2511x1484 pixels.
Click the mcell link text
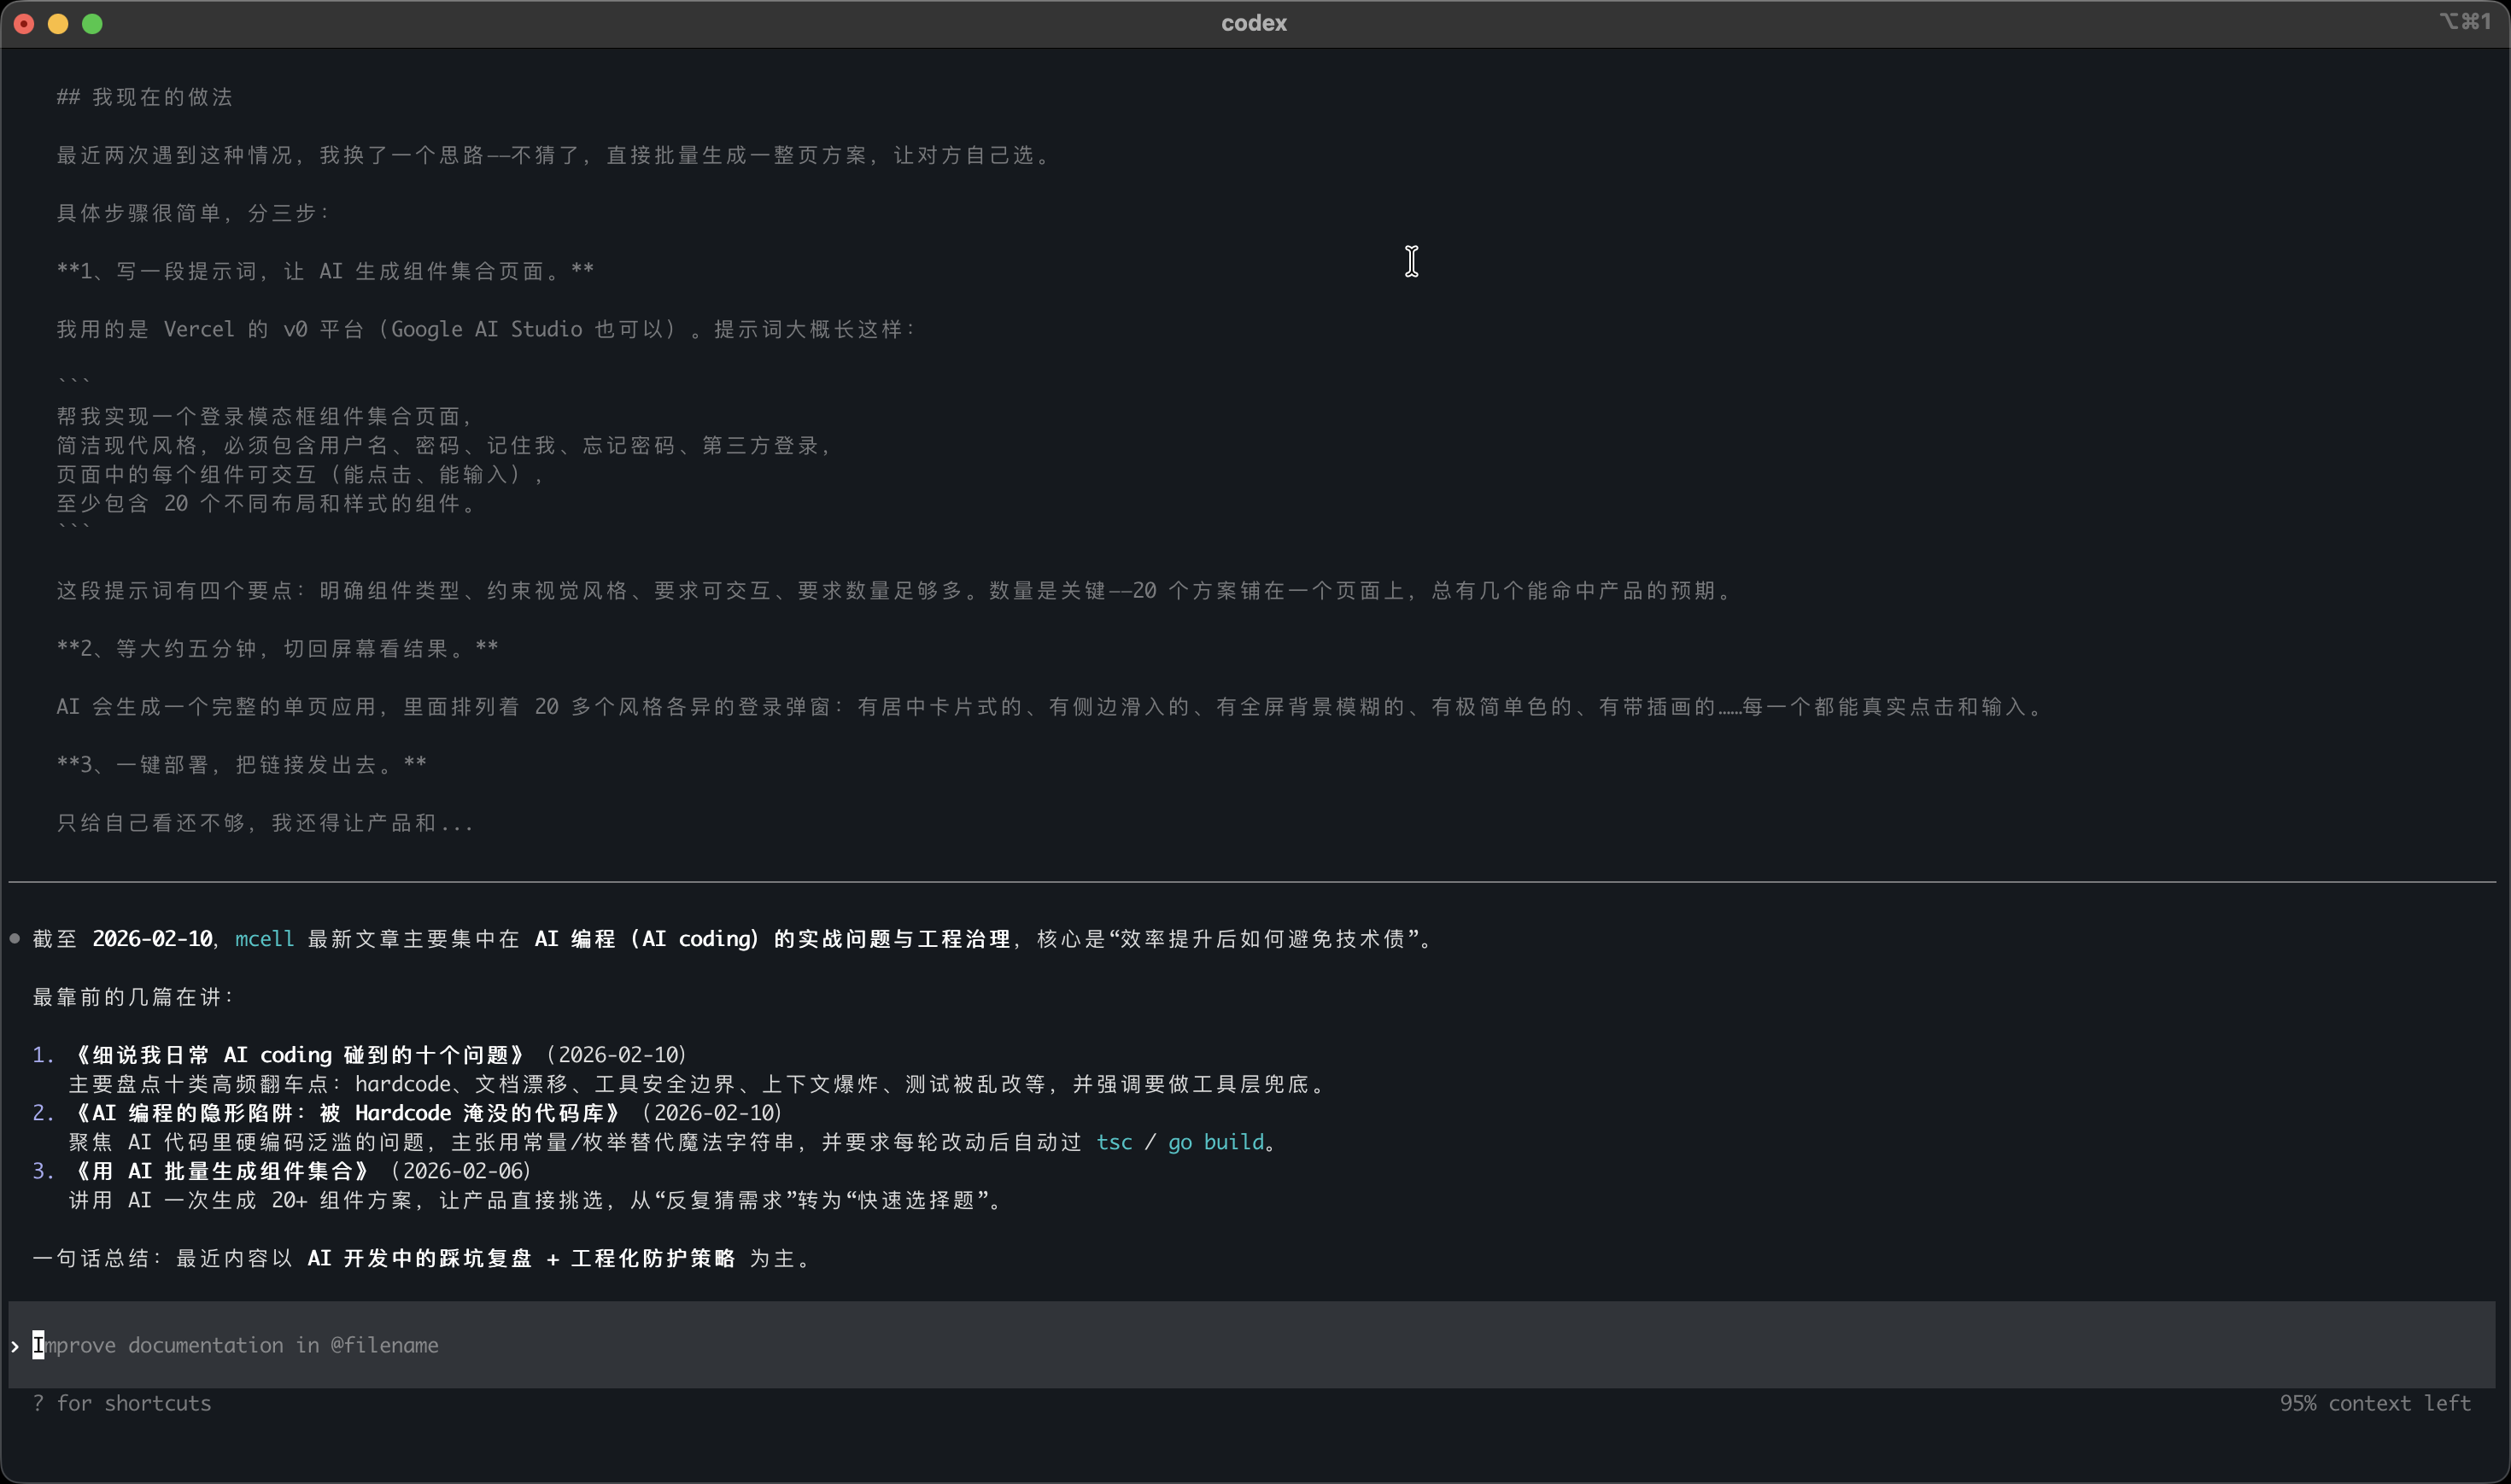[x=264, y=939]
